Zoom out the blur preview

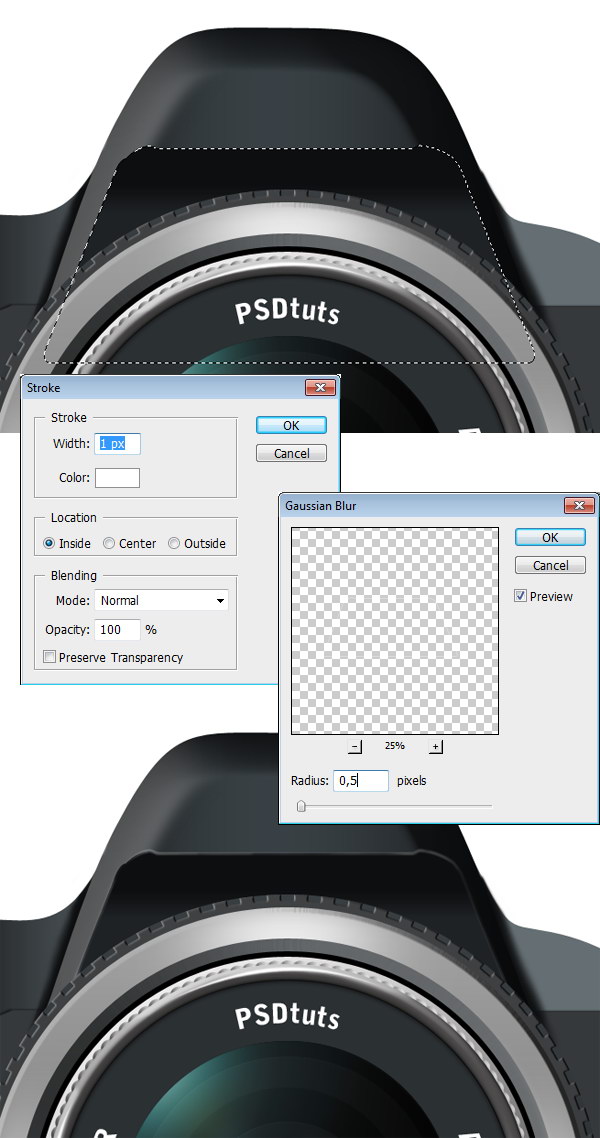click(355, 747)
